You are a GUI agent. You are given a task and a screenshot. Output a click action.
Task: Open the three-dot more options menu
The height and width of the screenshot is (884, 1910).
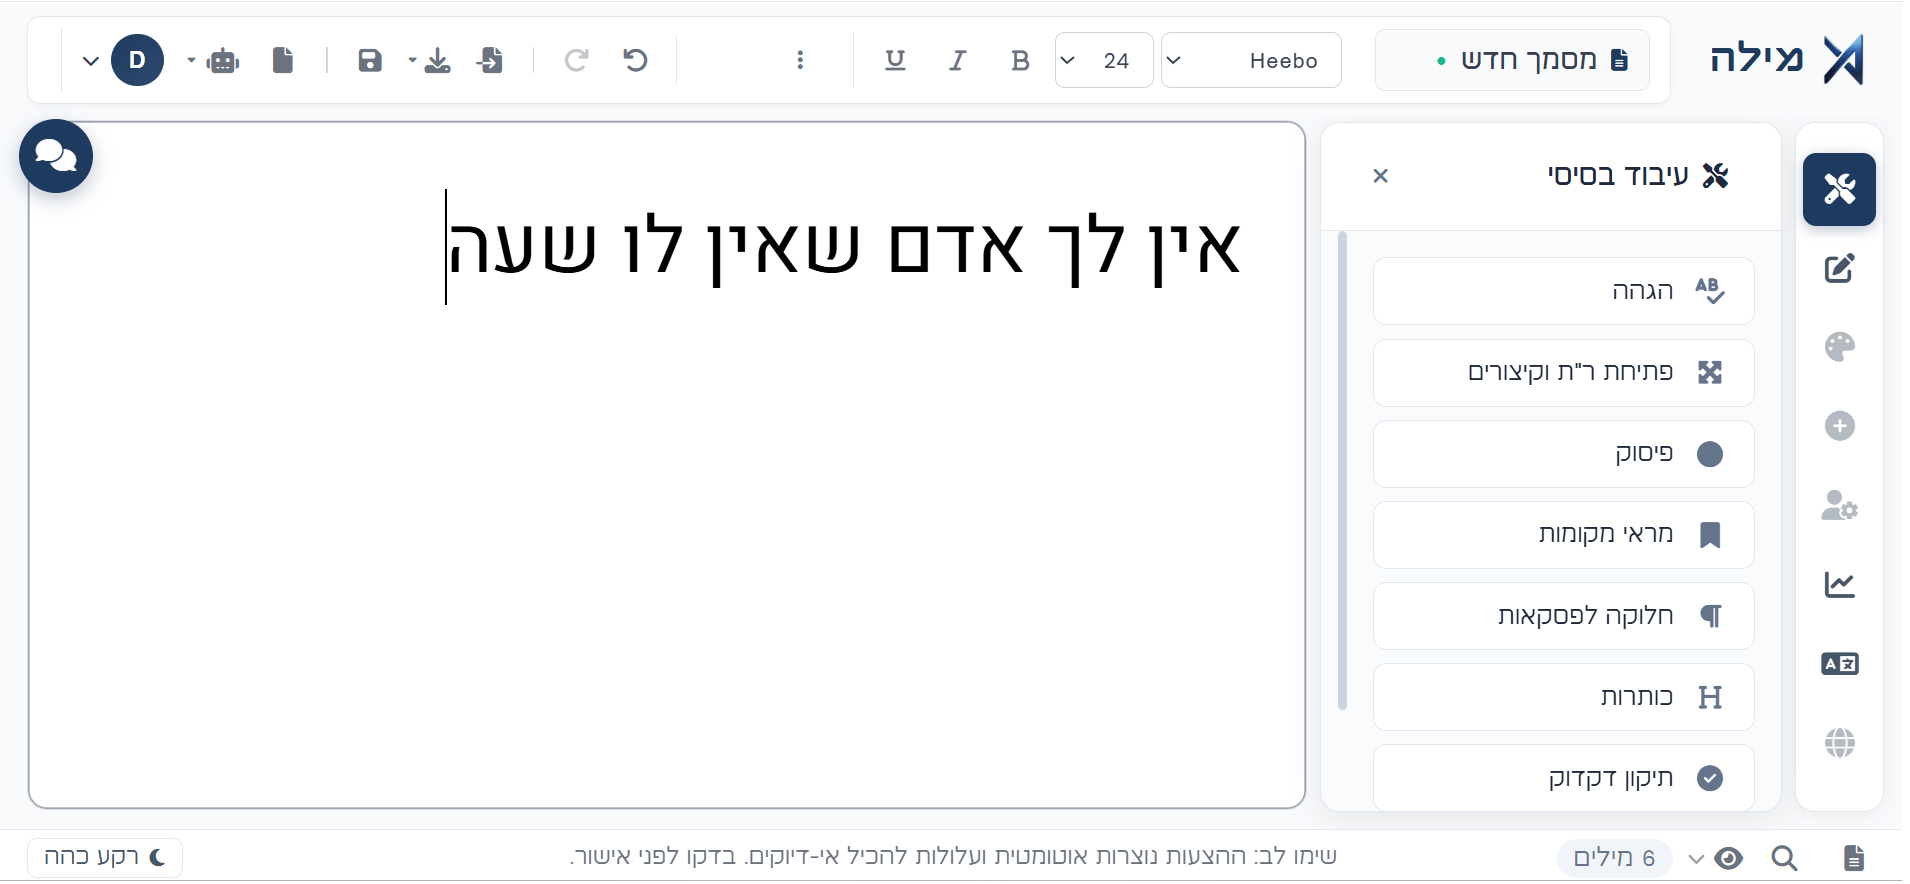pyautogui.click(x=800, y=60)
